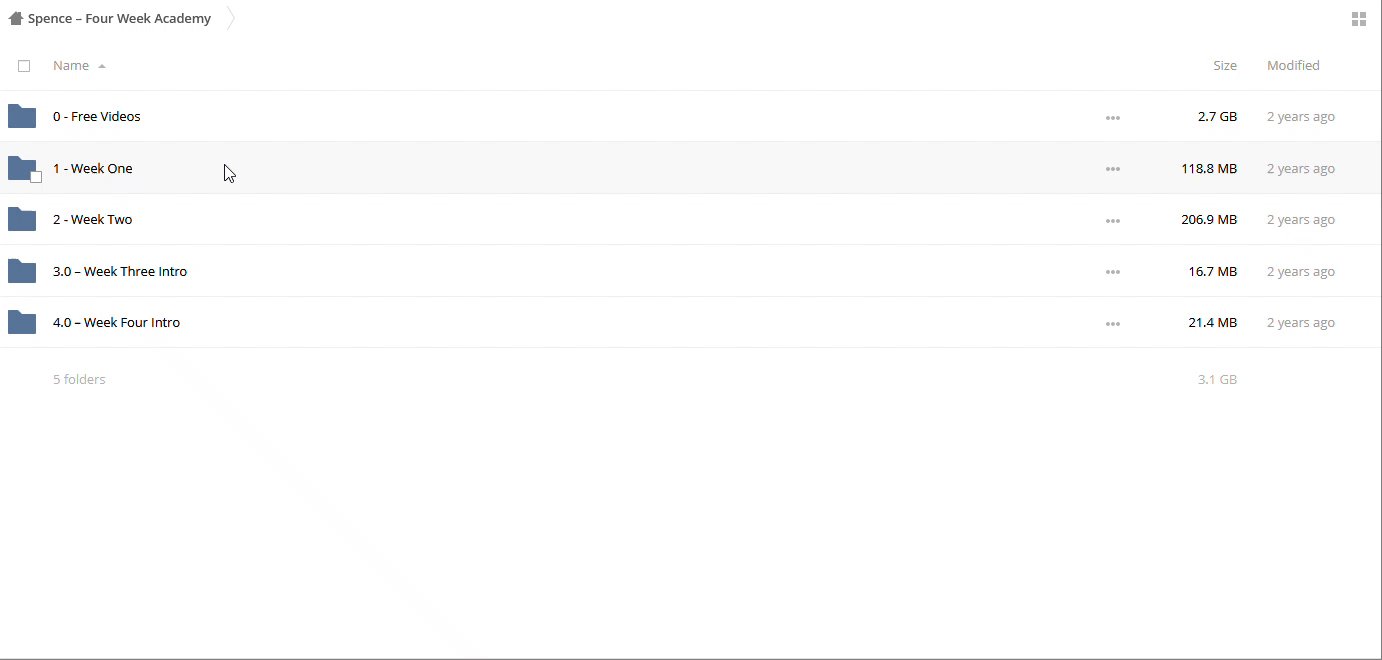Sort files by Name column header
This screenshot has width=1382, height=660.
71,66
